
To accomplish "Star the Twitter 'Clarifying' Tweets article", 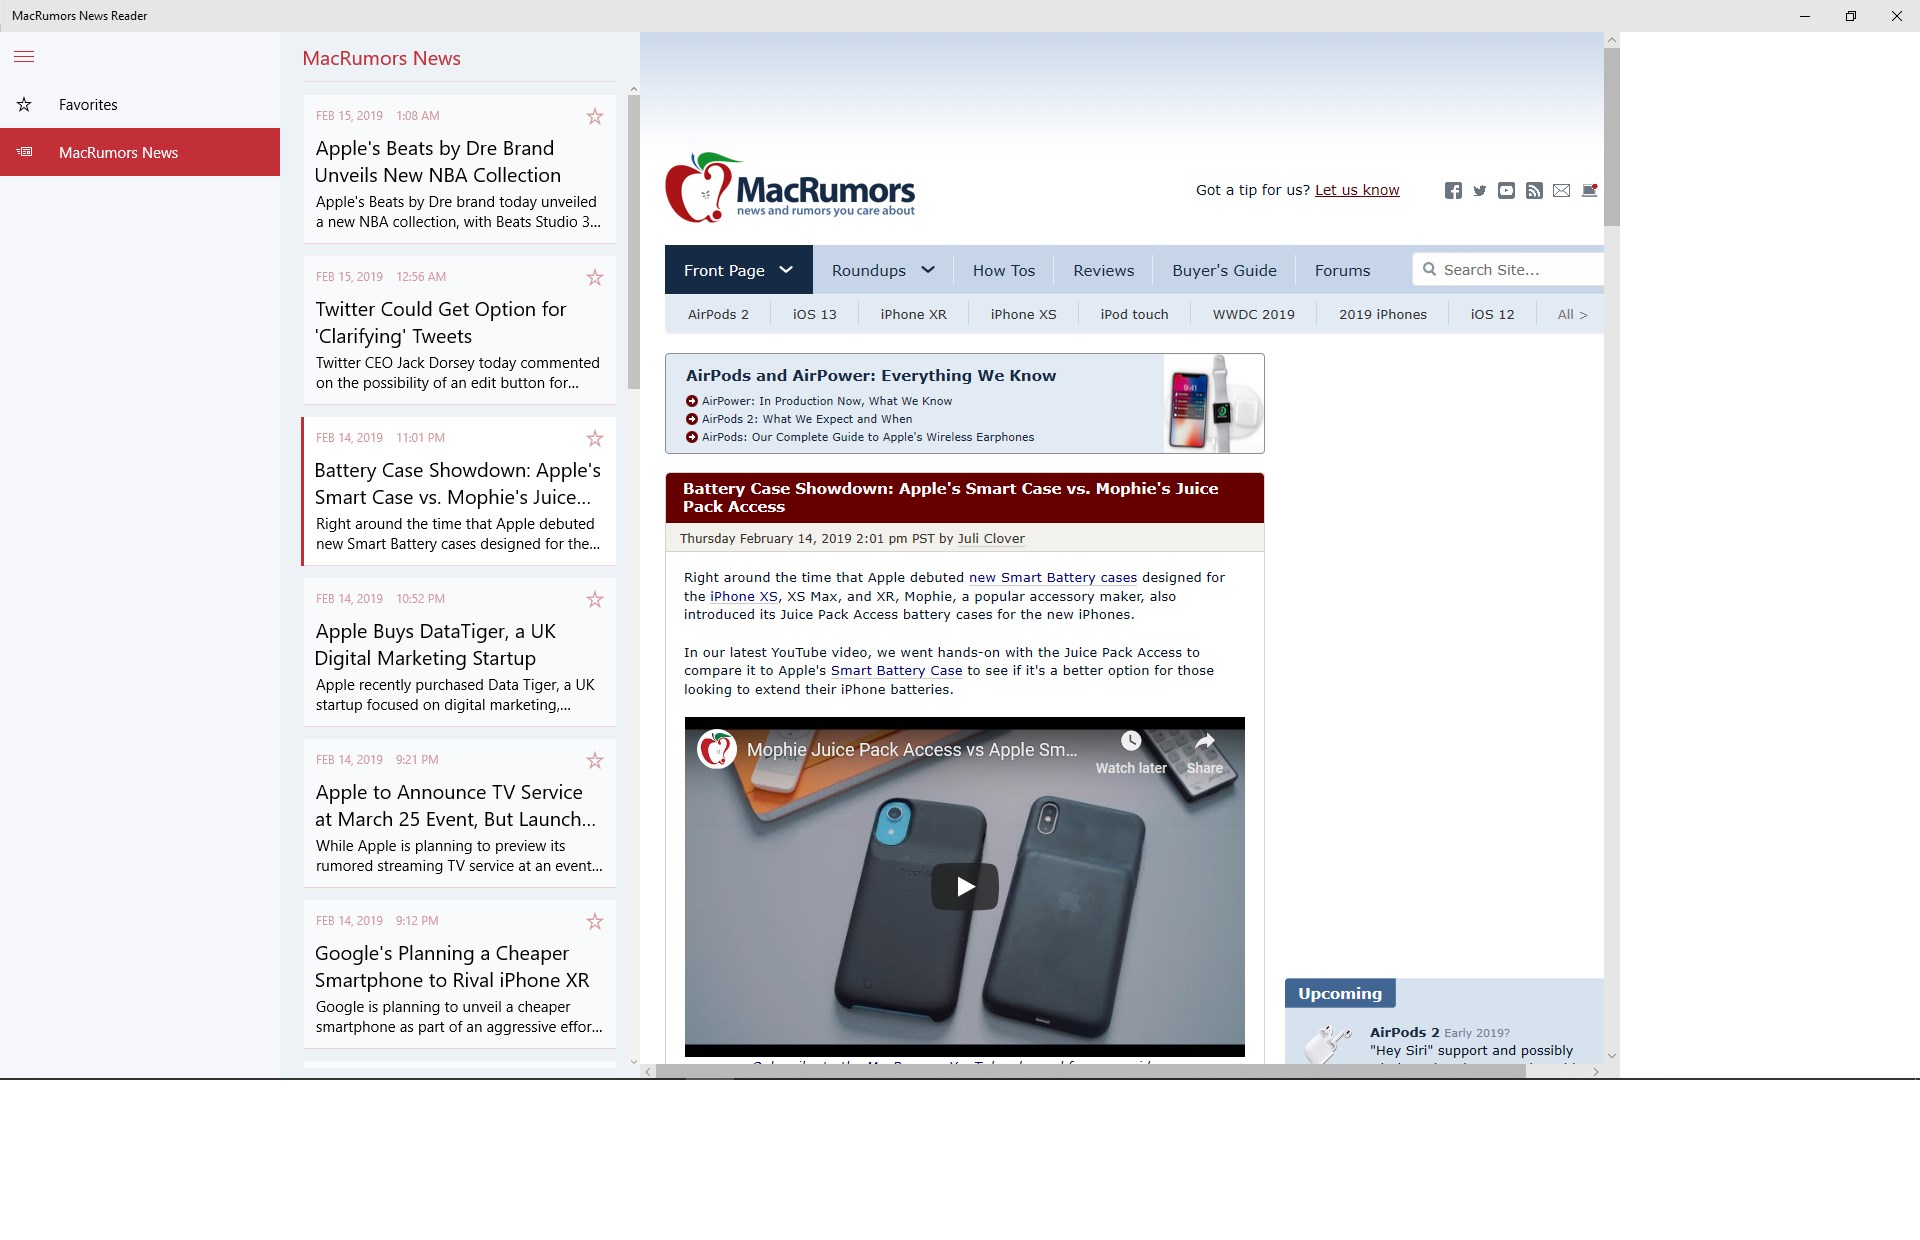I will 595,277.
